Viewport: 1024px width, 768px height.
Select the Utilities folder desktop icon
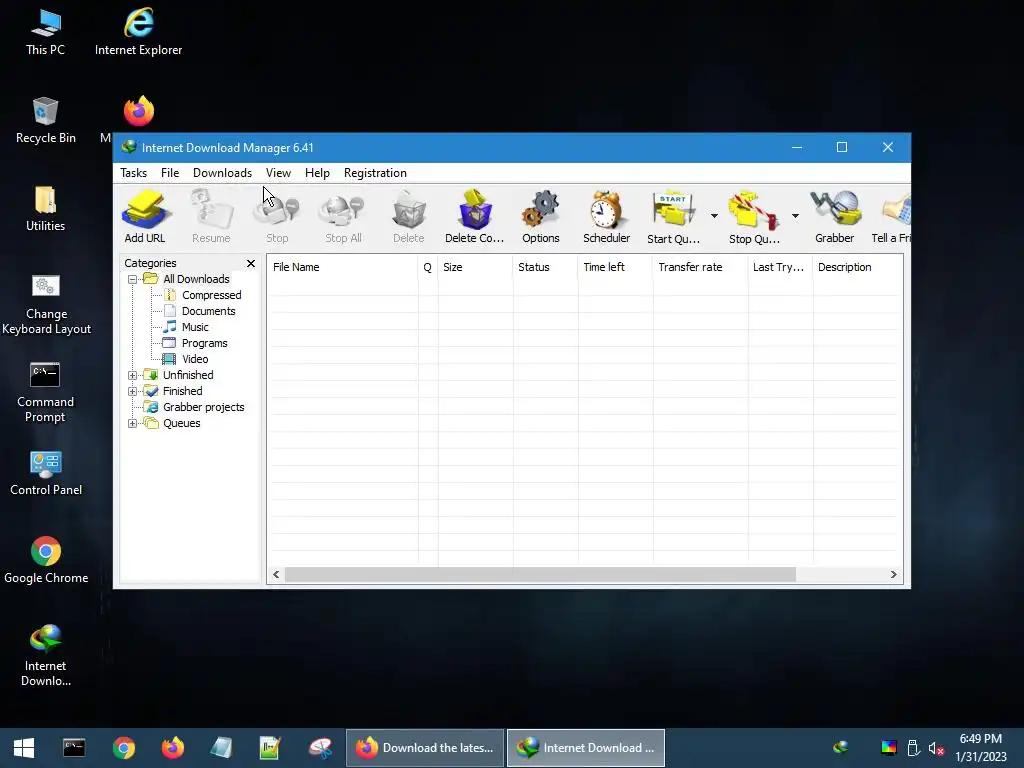coord(45,208)
